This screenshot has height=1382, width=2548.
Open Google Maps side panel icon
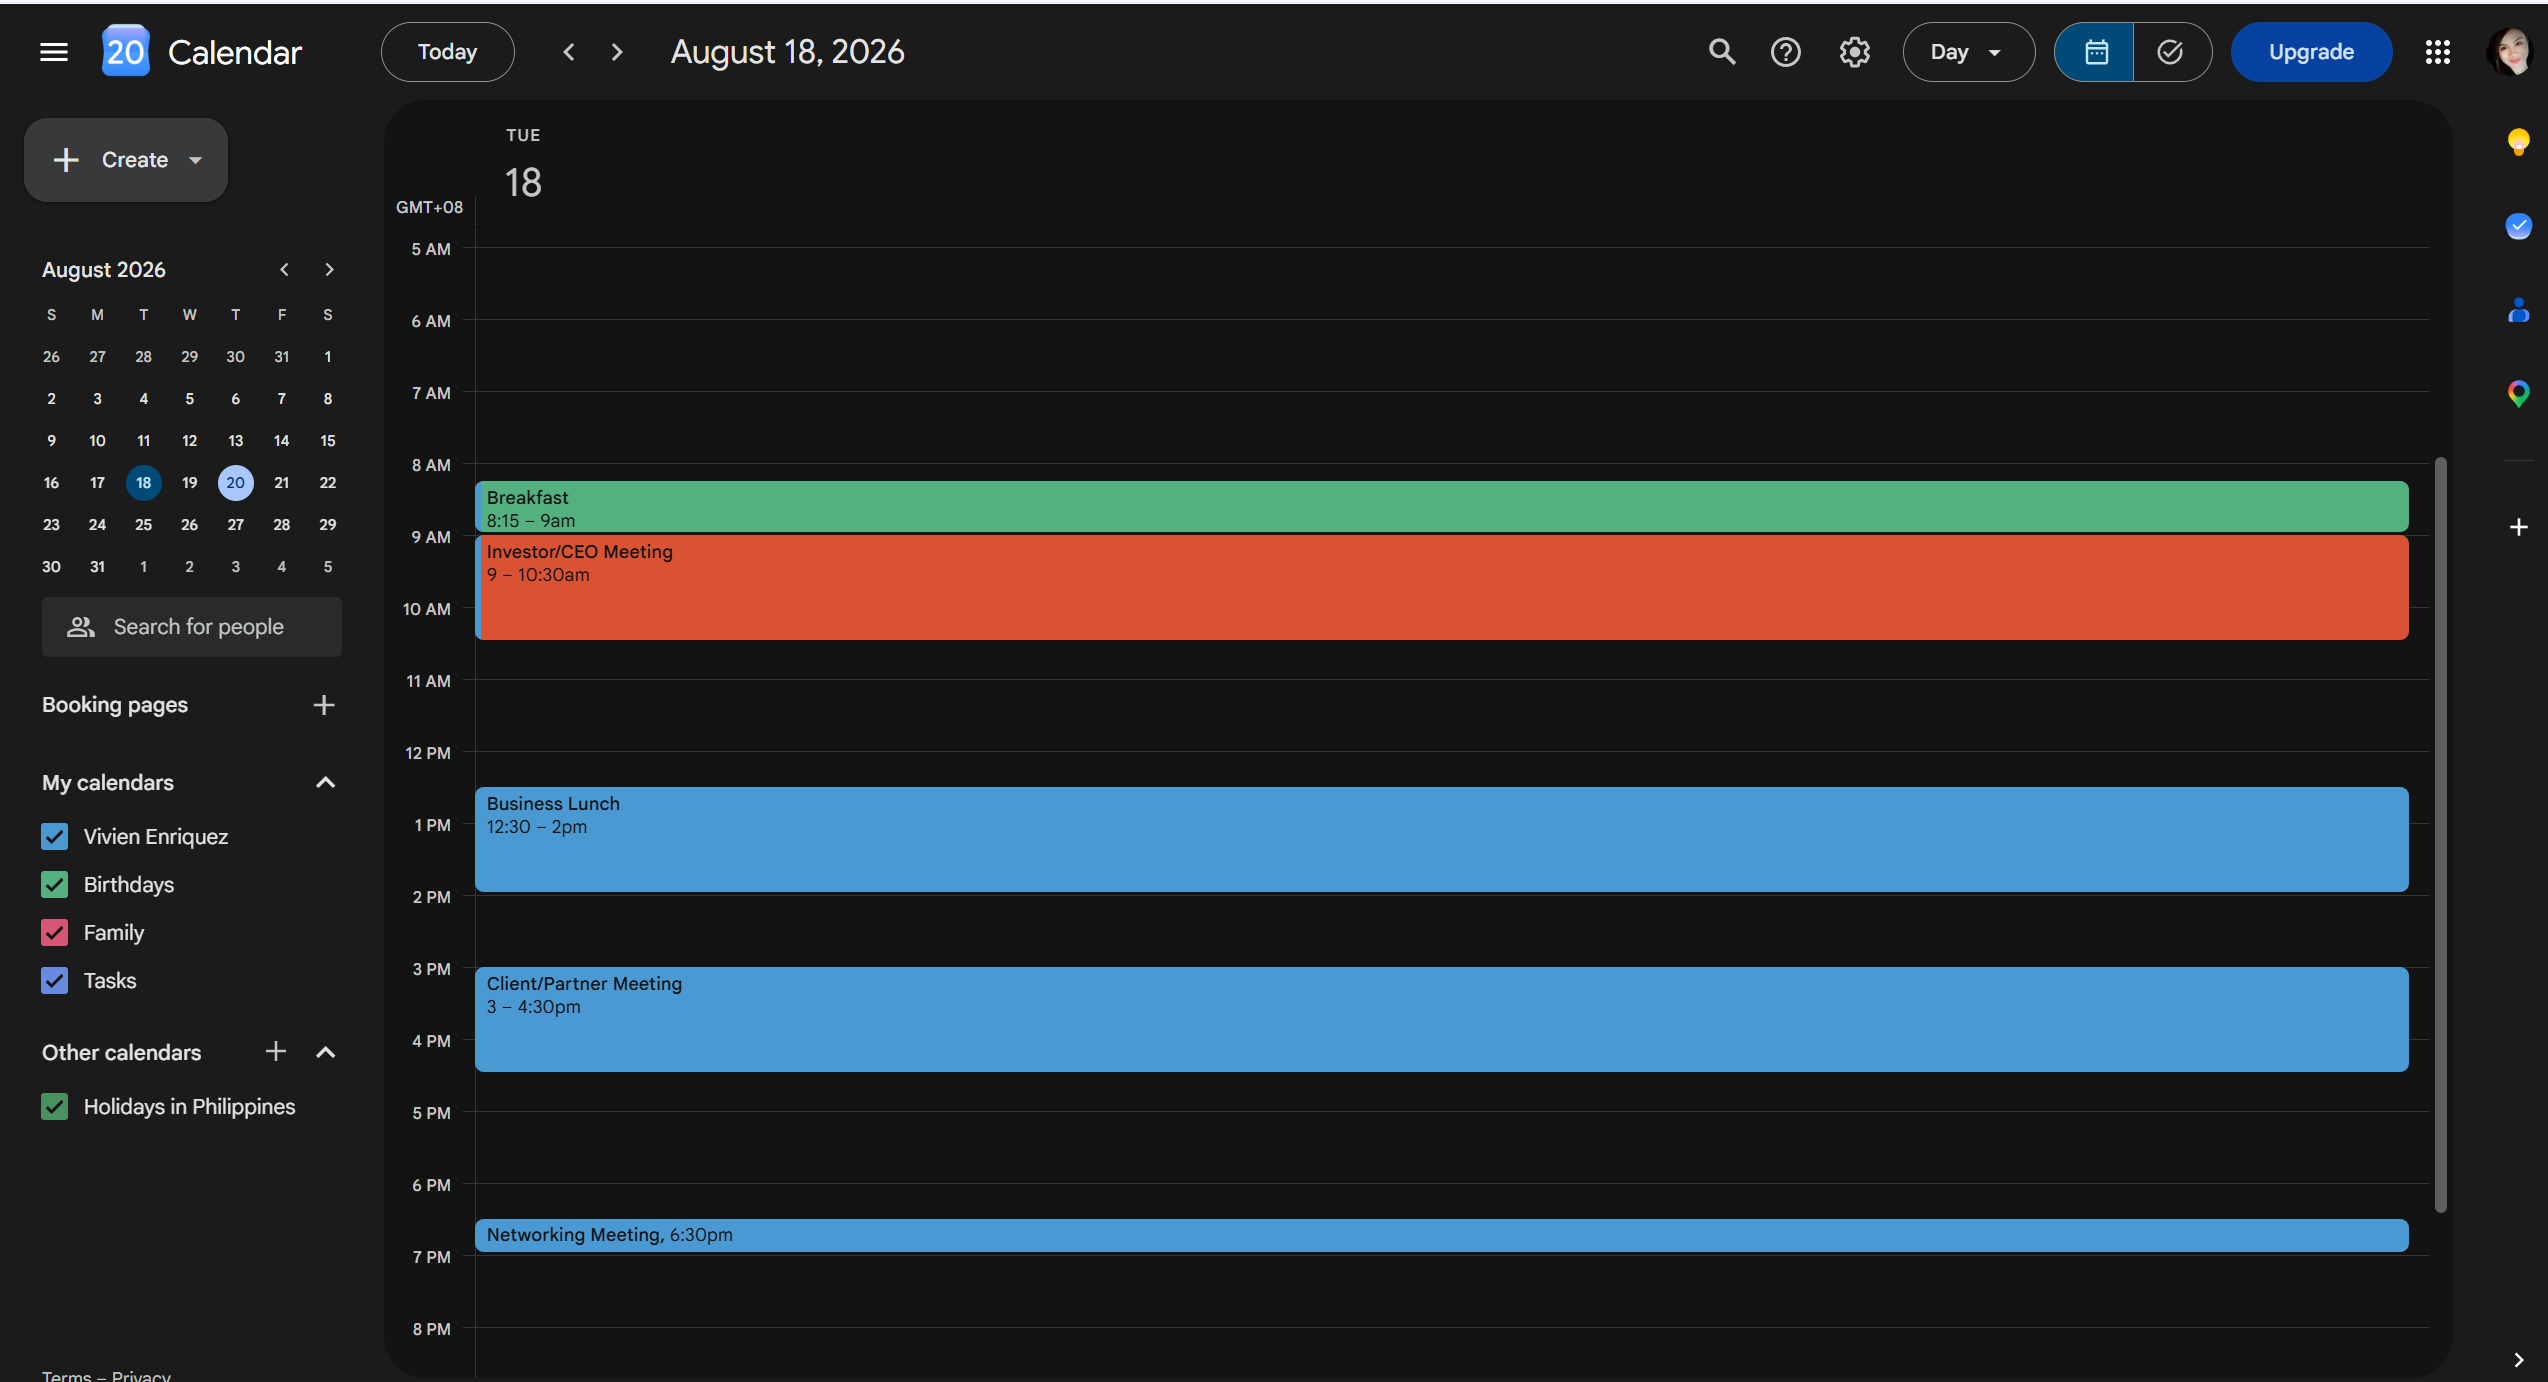pos(2519,394)
